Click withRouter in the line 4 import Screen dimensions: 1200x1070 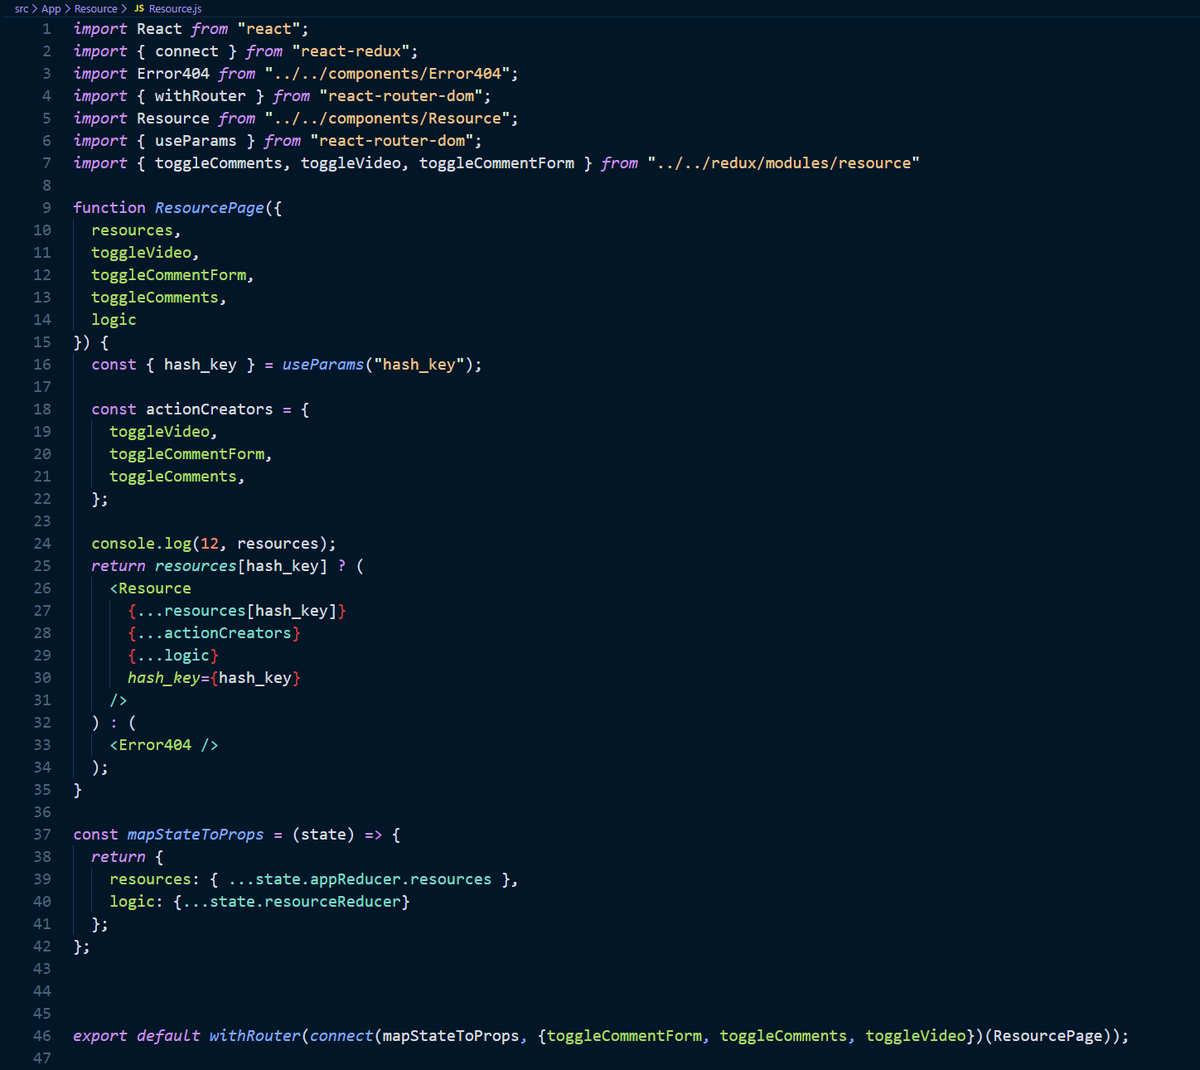(x=200, y=96)
